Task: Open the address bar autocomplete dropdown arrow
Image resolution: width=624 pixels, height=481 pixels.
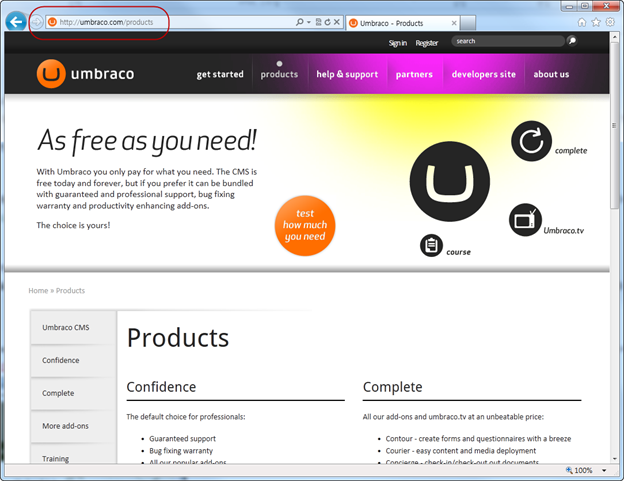Action: 309,22
